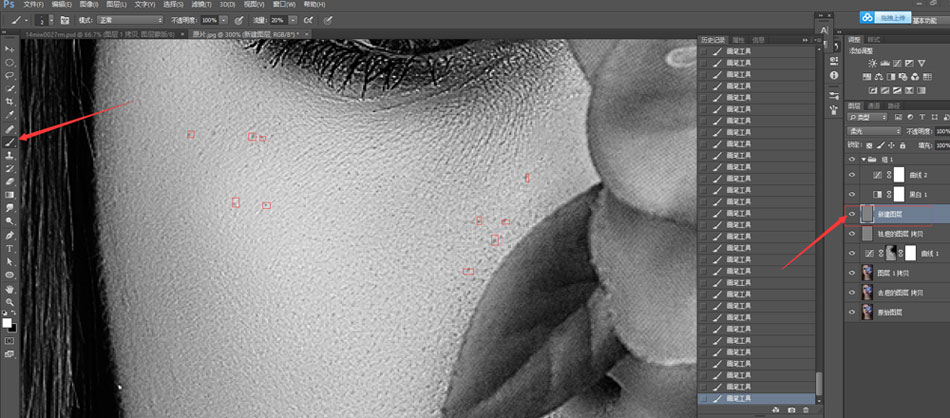Close the 原片.jpg document tab
Screen dimensions: 950x418
click(307, 34)
